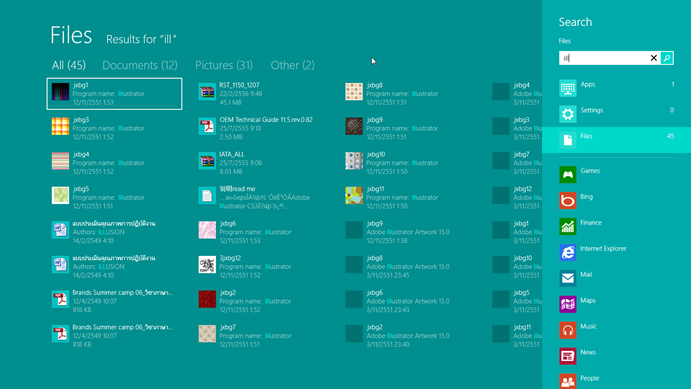This screenshot has width=691, height=389.
Task: Open IATA_ALL archive icon
Action: pyautogui.click(x=207, y=161)
